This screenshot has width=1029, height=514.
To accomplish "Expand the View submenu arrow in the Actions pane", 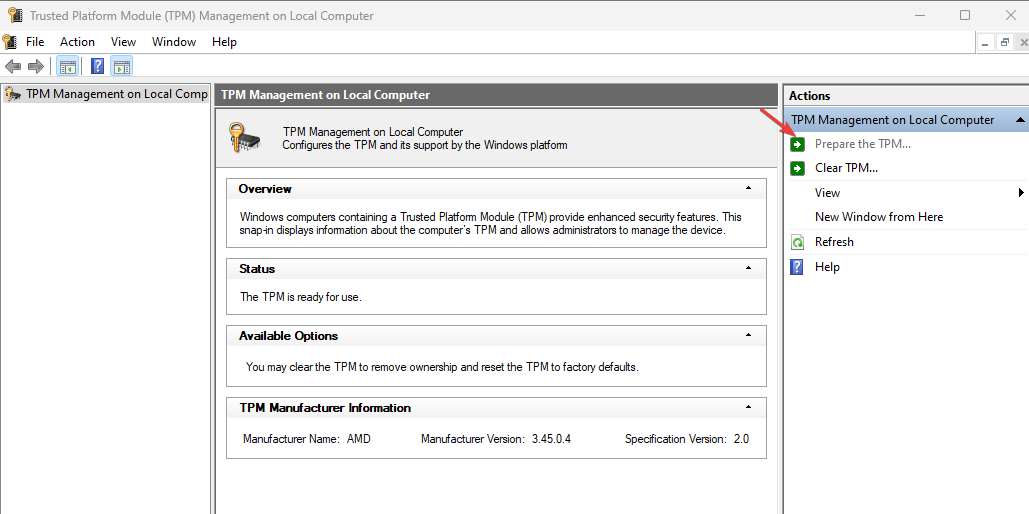I will [1021, 193].
